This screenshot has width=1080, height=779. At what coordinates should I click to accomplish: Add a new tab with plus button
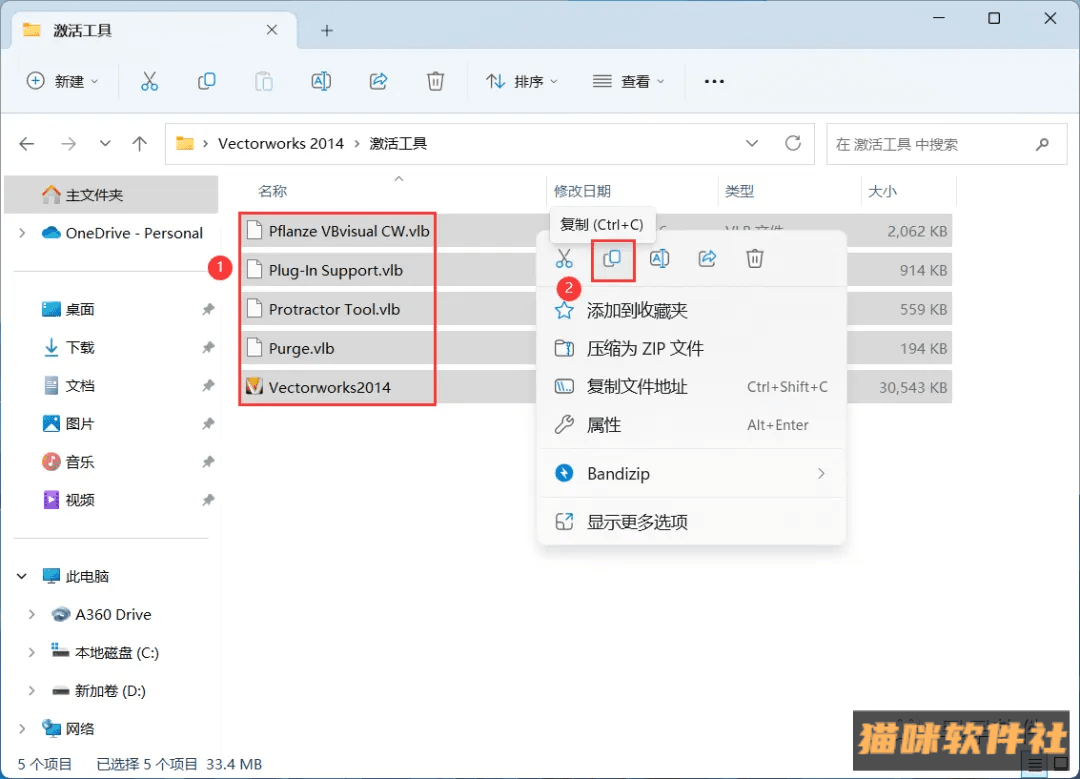[x=326, y=30]
